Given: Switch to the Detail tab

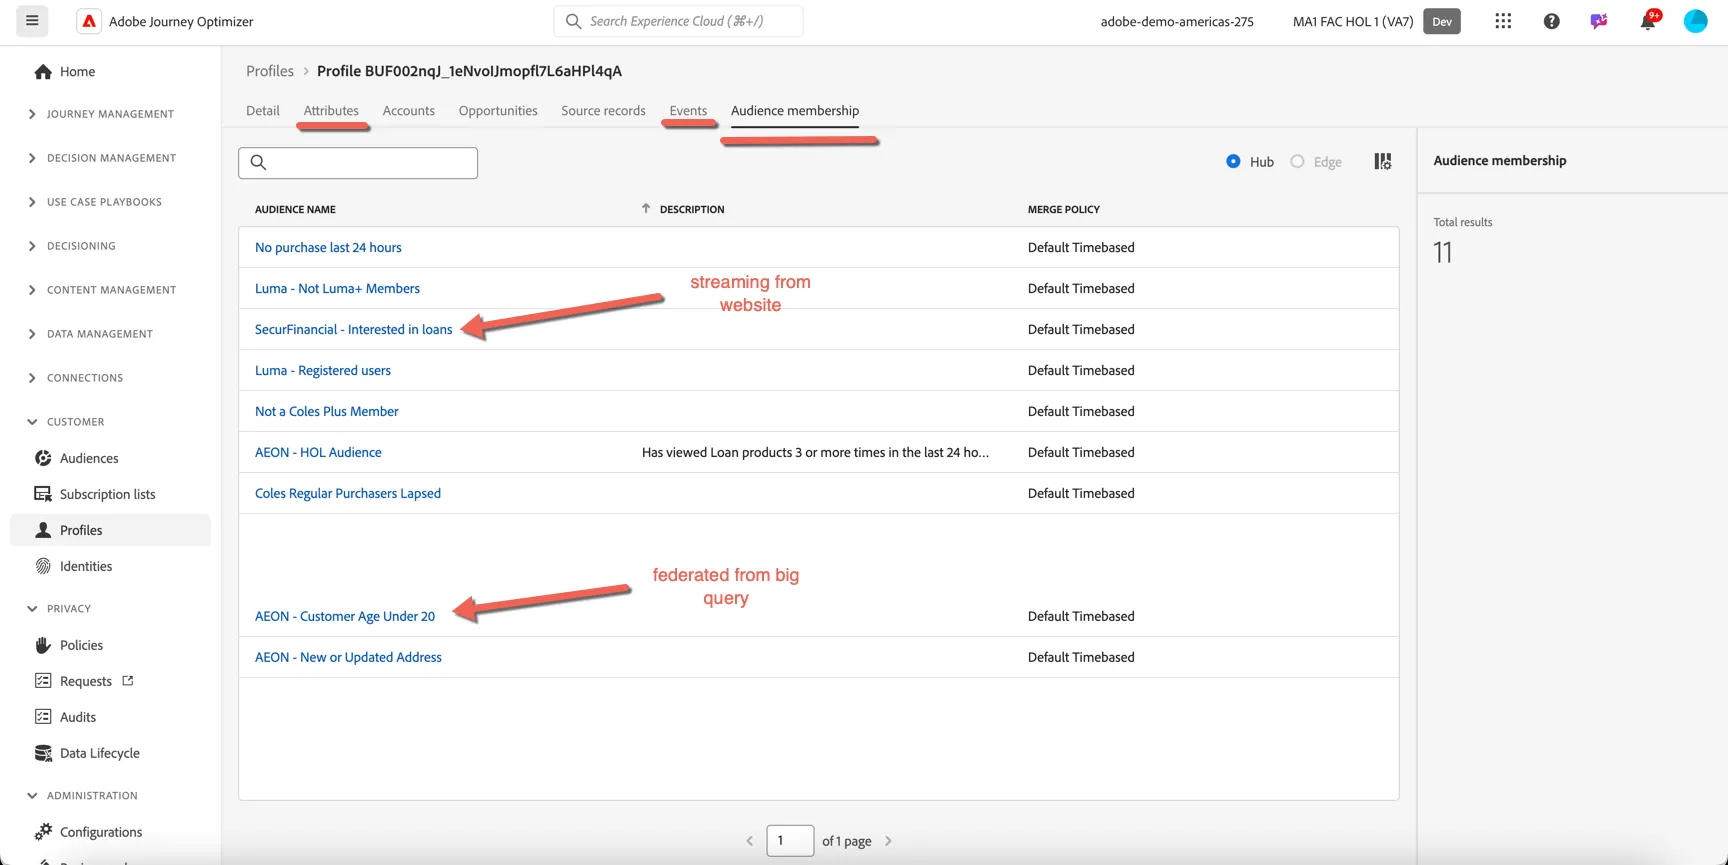Looking at the screenshot, I should [263, 111].
